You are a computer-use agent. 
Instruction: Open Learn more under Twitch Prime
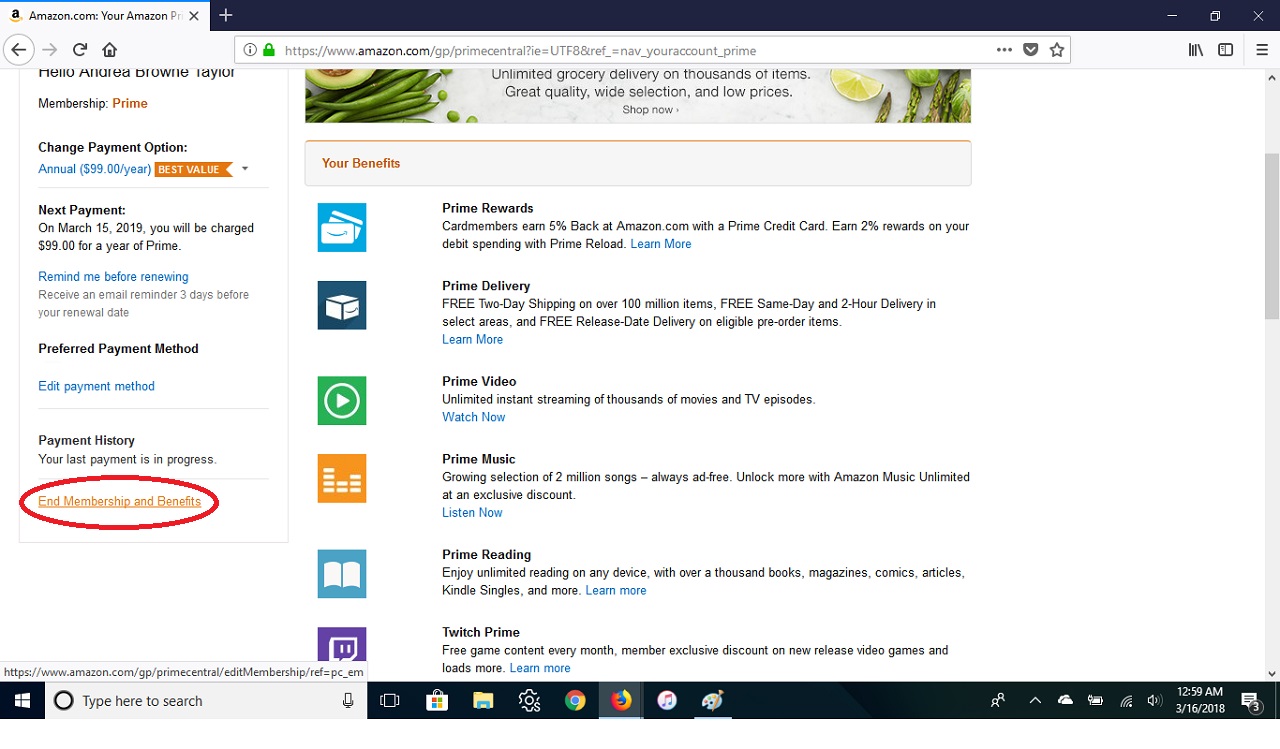coord(540,668)
